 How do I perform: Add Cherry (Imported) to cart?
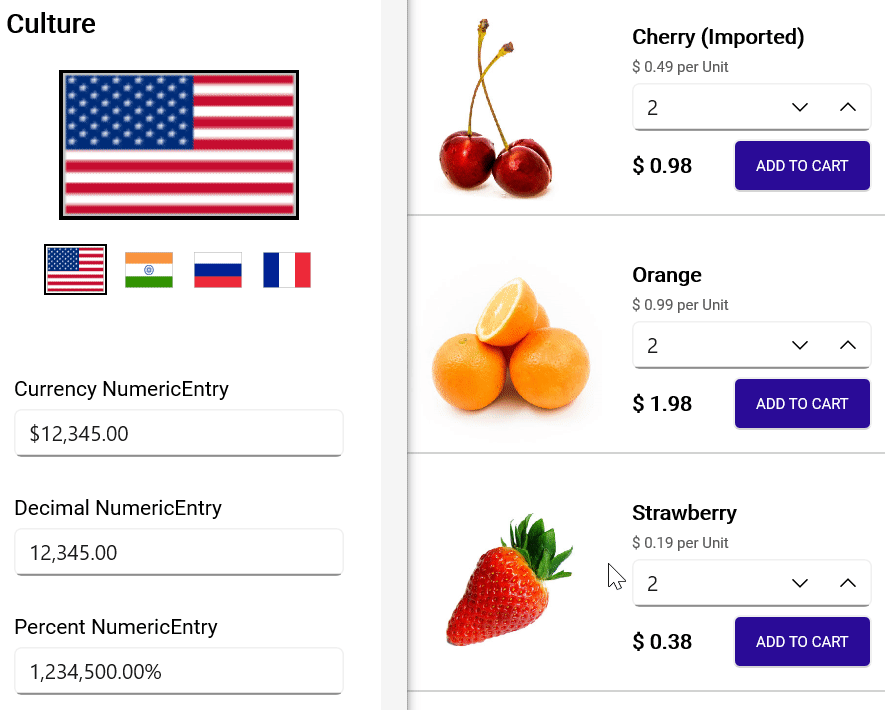click(x=802, y=166)
